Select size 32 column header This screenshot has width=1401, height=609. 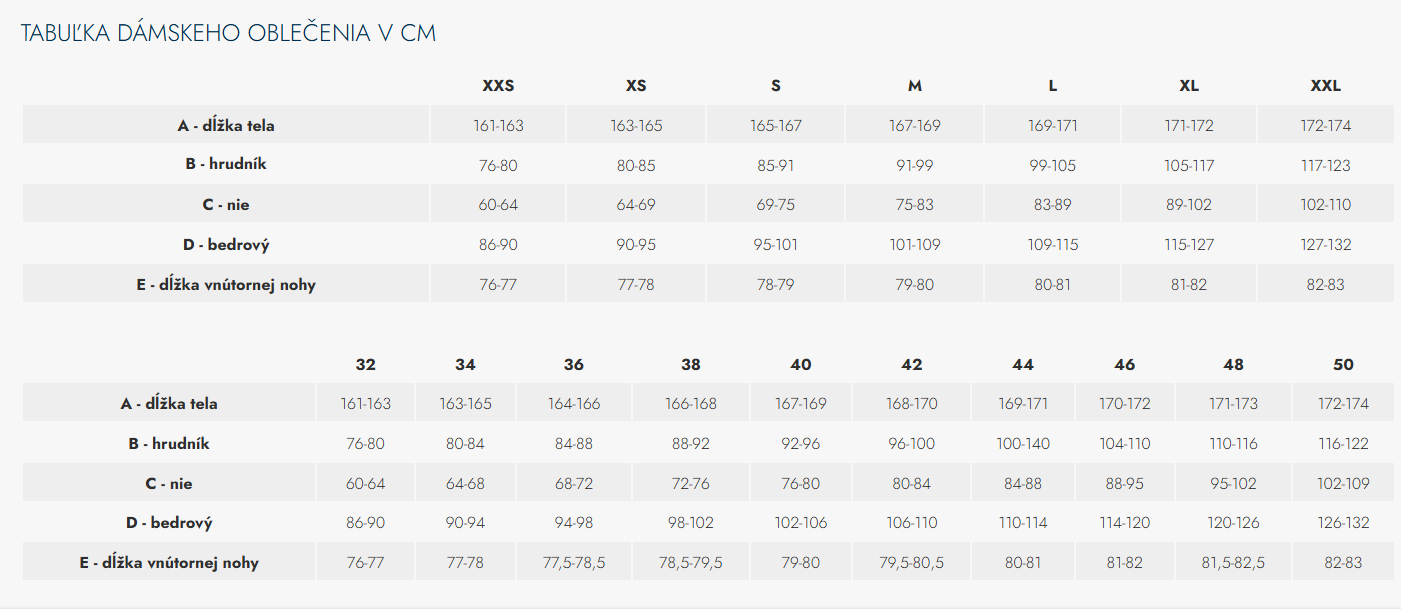(x=365, y=365)
